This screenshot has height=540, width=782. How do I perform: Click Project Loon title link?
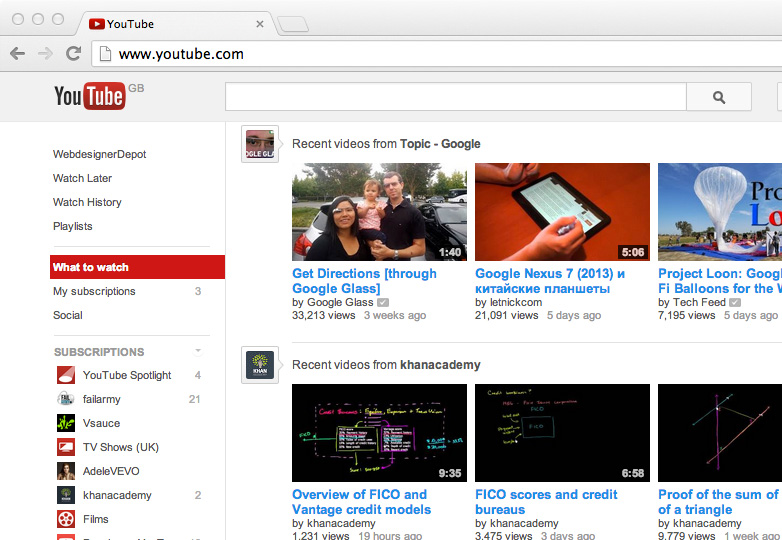720,281
